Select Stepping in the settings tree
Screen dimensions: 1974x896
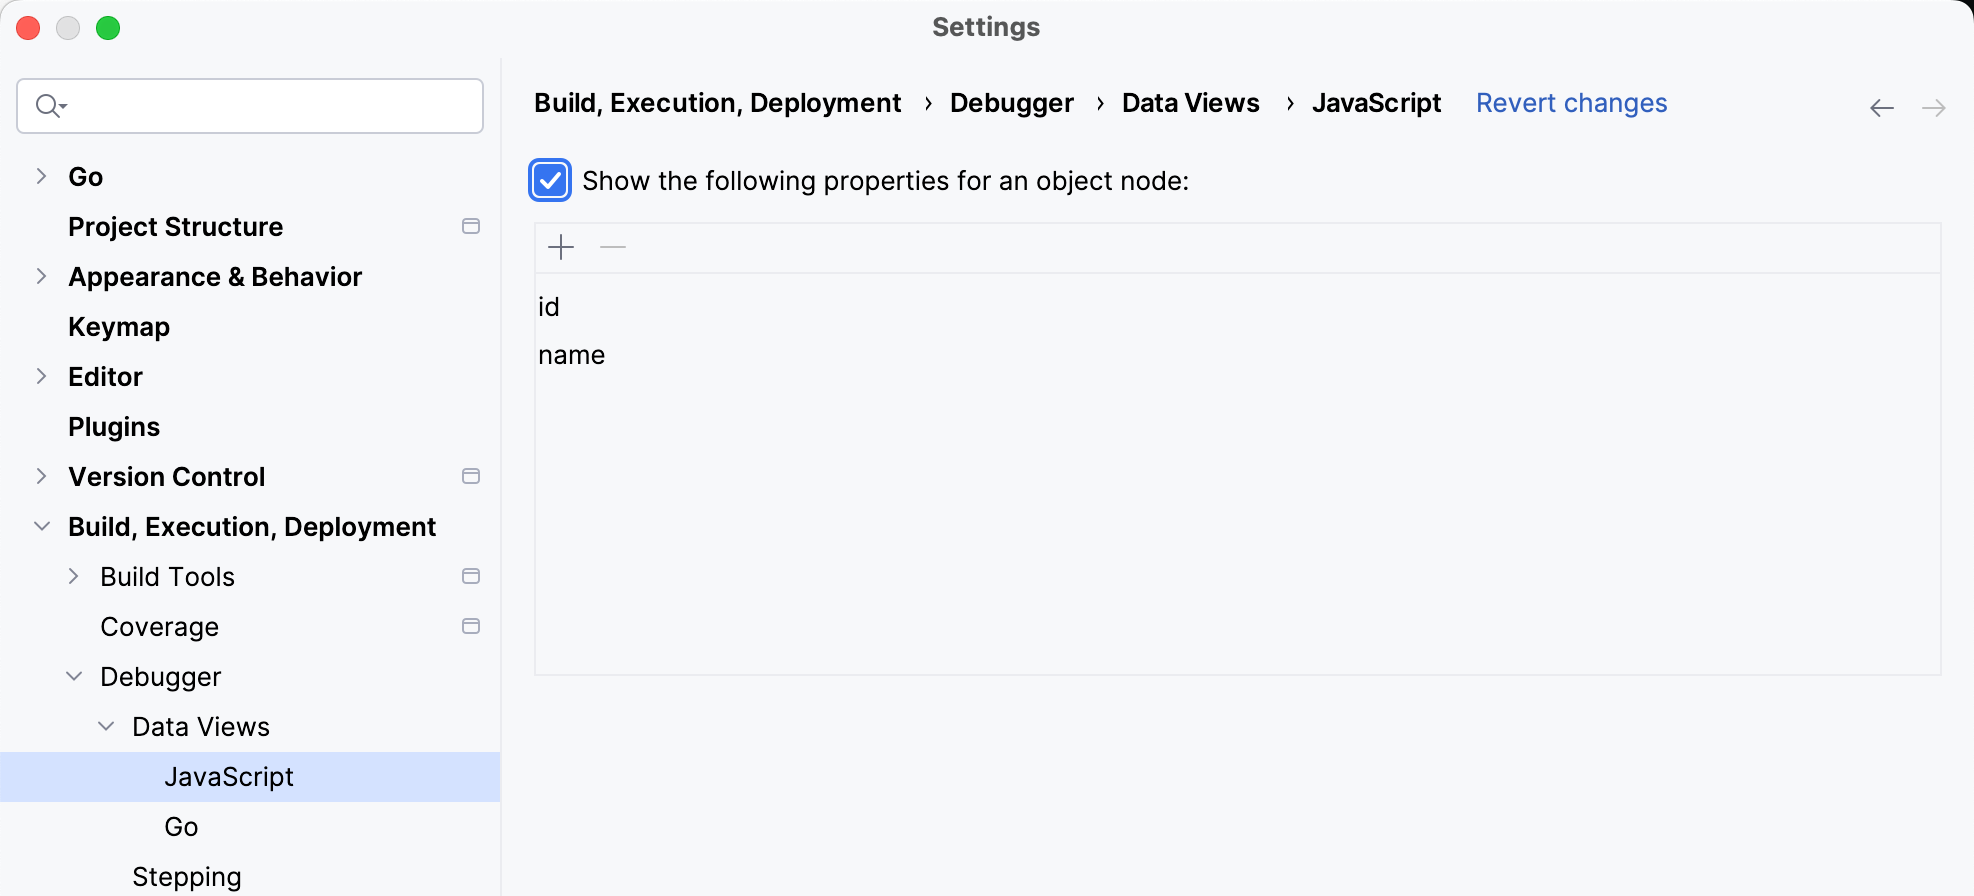pos(187,876)
